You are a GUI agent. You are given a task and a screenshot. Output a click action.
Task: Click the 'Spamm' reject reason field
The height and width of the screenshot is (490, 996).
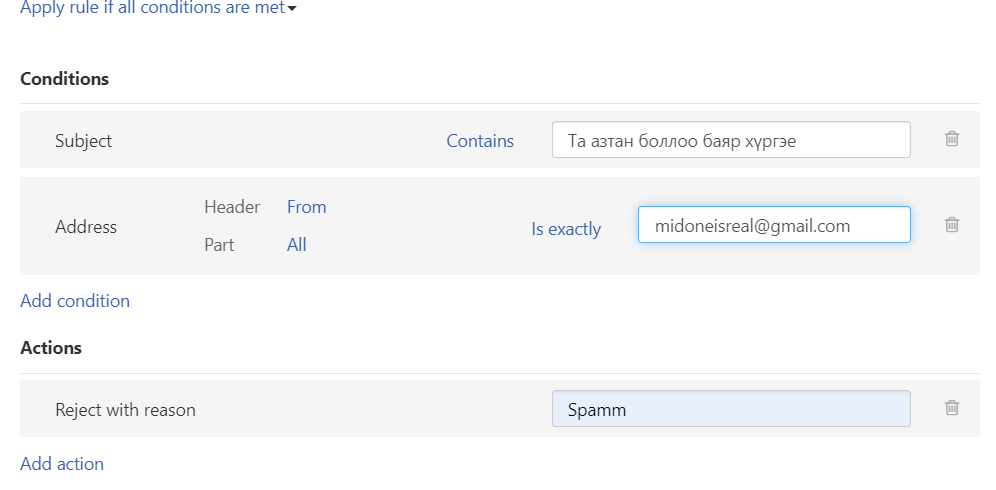click(731, 409)
